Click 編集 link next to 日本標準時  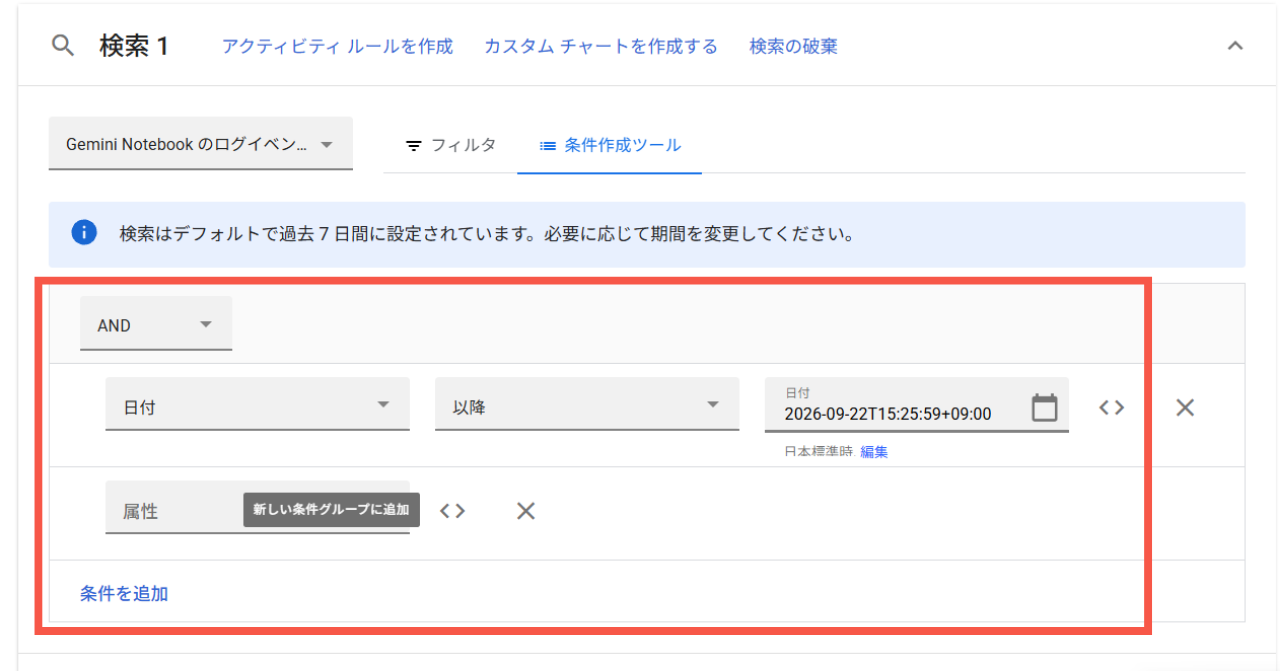tap(874, 451)
